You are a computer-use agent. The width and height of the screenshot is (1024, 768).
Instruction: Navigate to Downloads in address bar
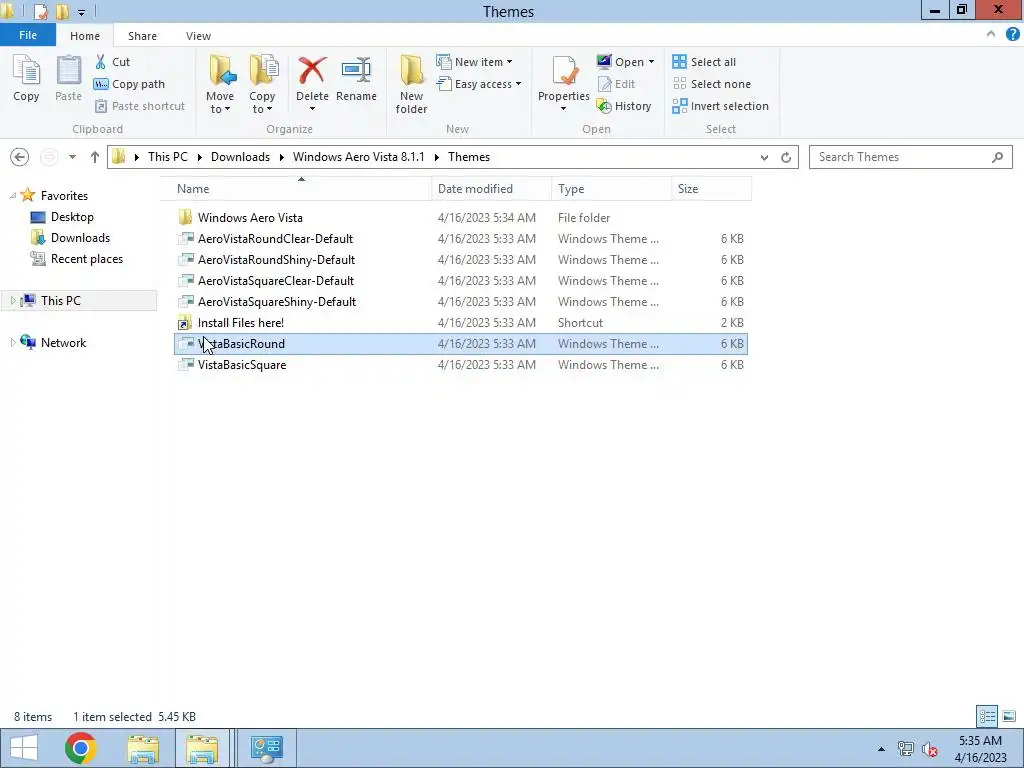(240, 157)
